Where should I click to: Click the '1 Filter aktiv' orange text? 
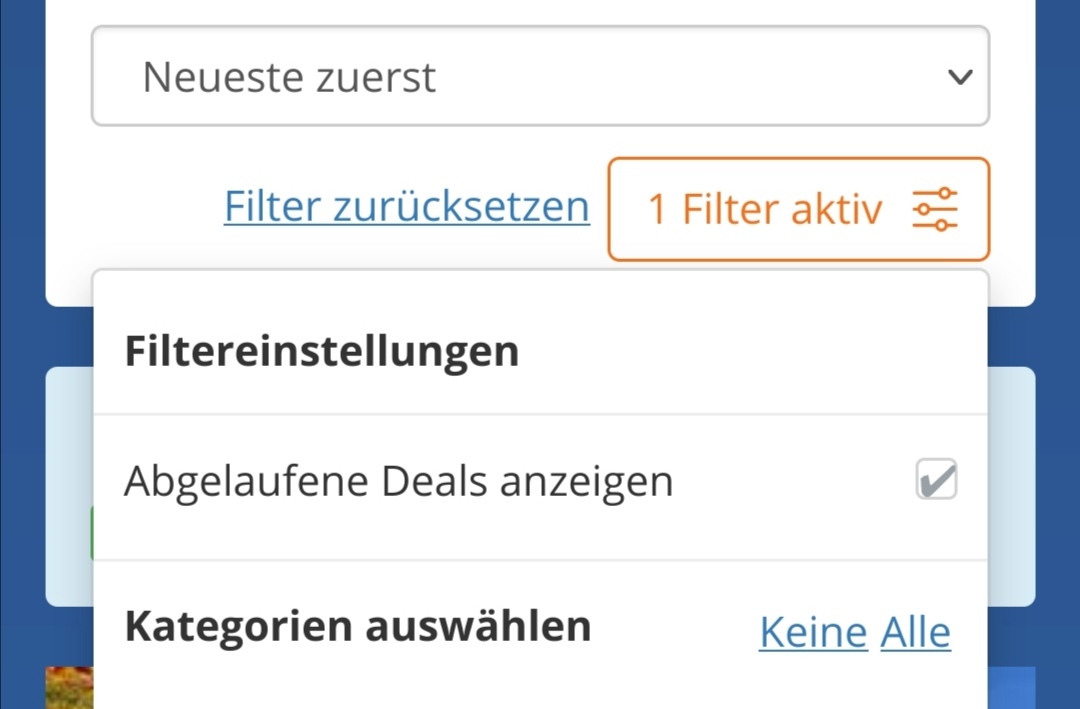click(765, 209)
